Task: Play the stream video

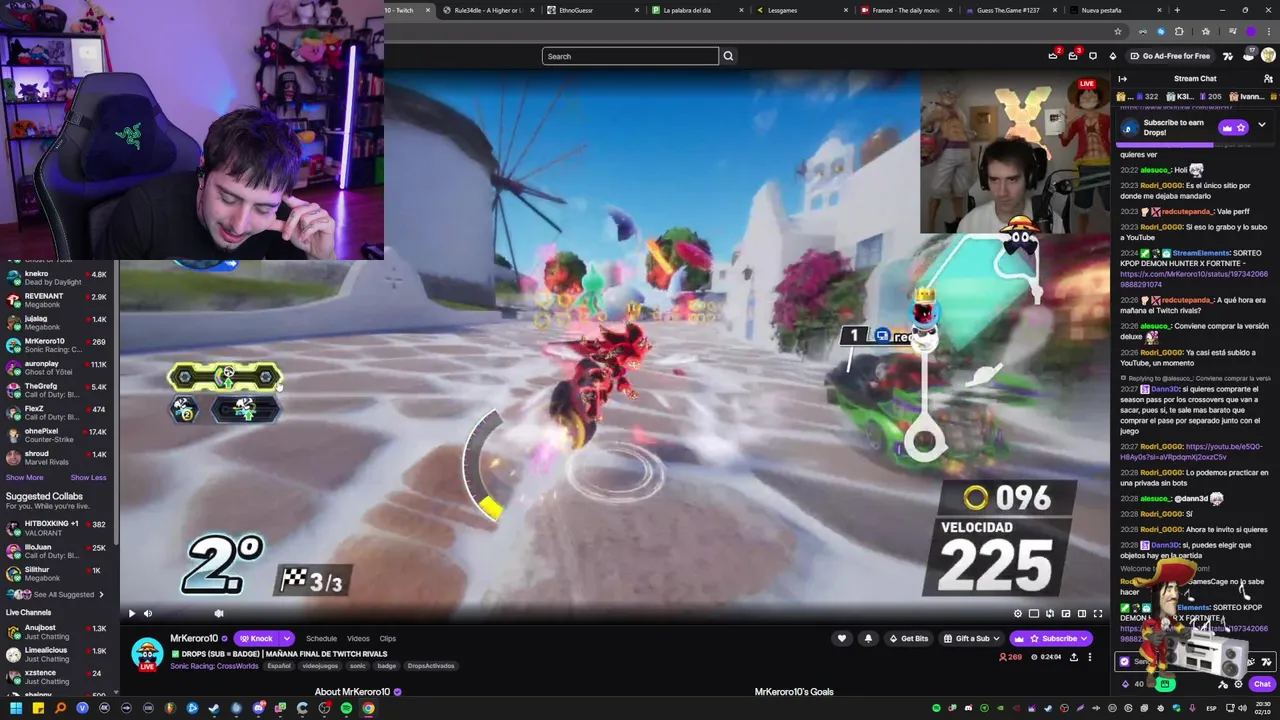Action: [131, 614]
